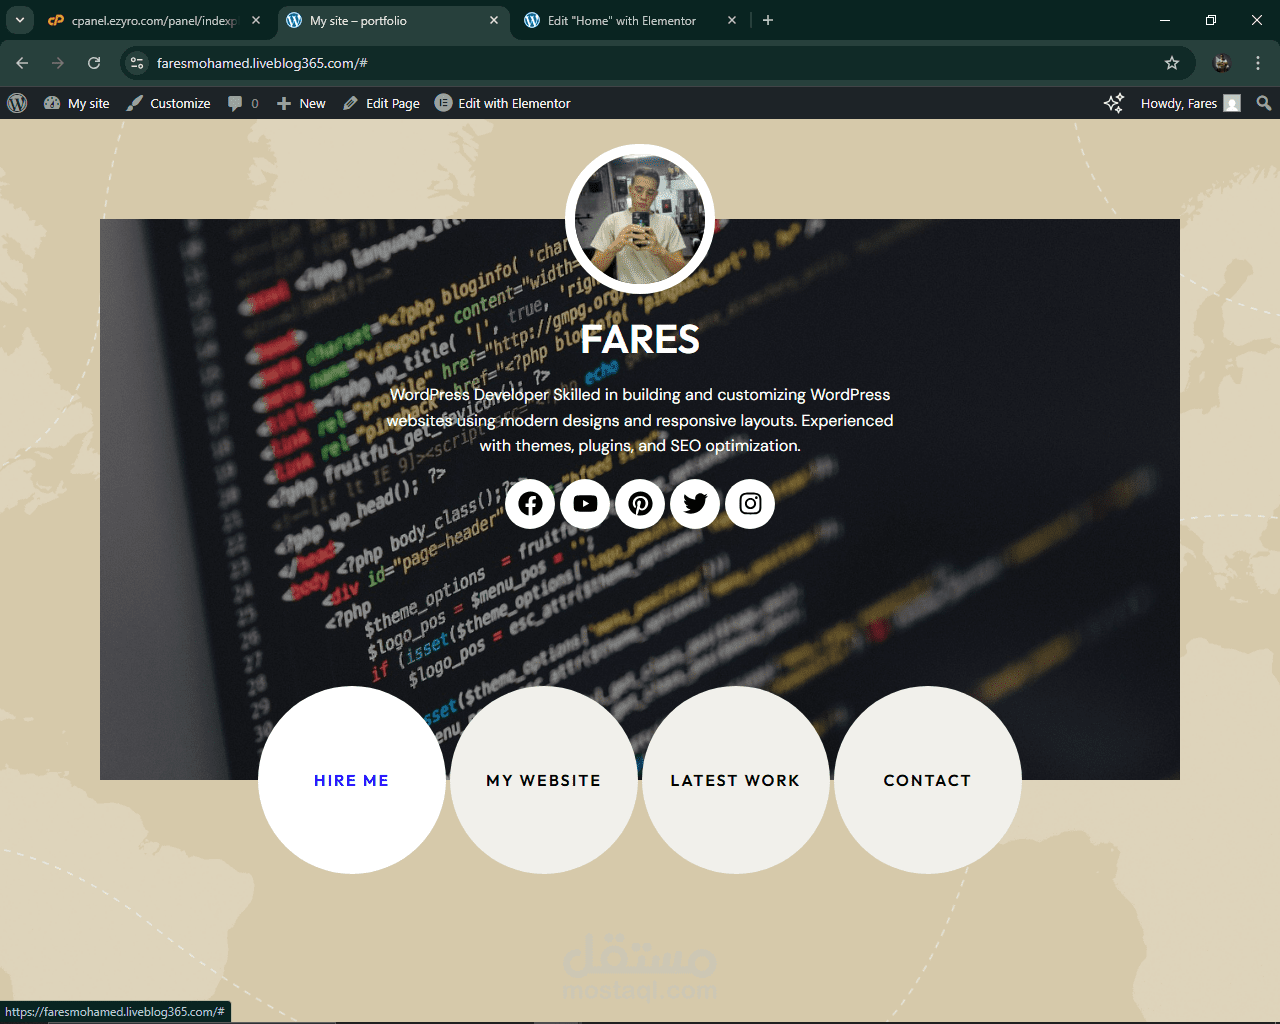
Task: Click the AI sparkle icon in admin bar
Action: pyautogui.click(x=1113, y=103)
